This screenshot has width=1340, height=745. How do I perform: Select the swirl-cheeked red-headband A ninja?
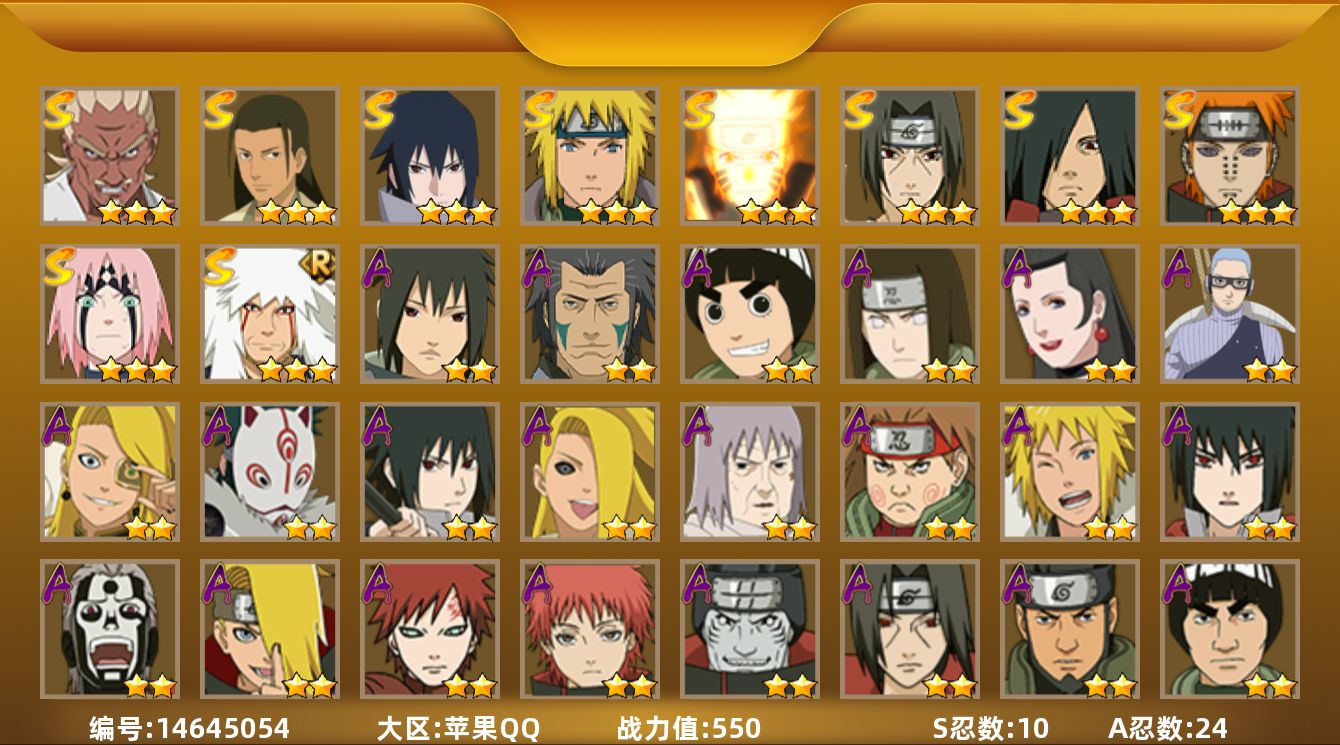[x=910, y=472]
